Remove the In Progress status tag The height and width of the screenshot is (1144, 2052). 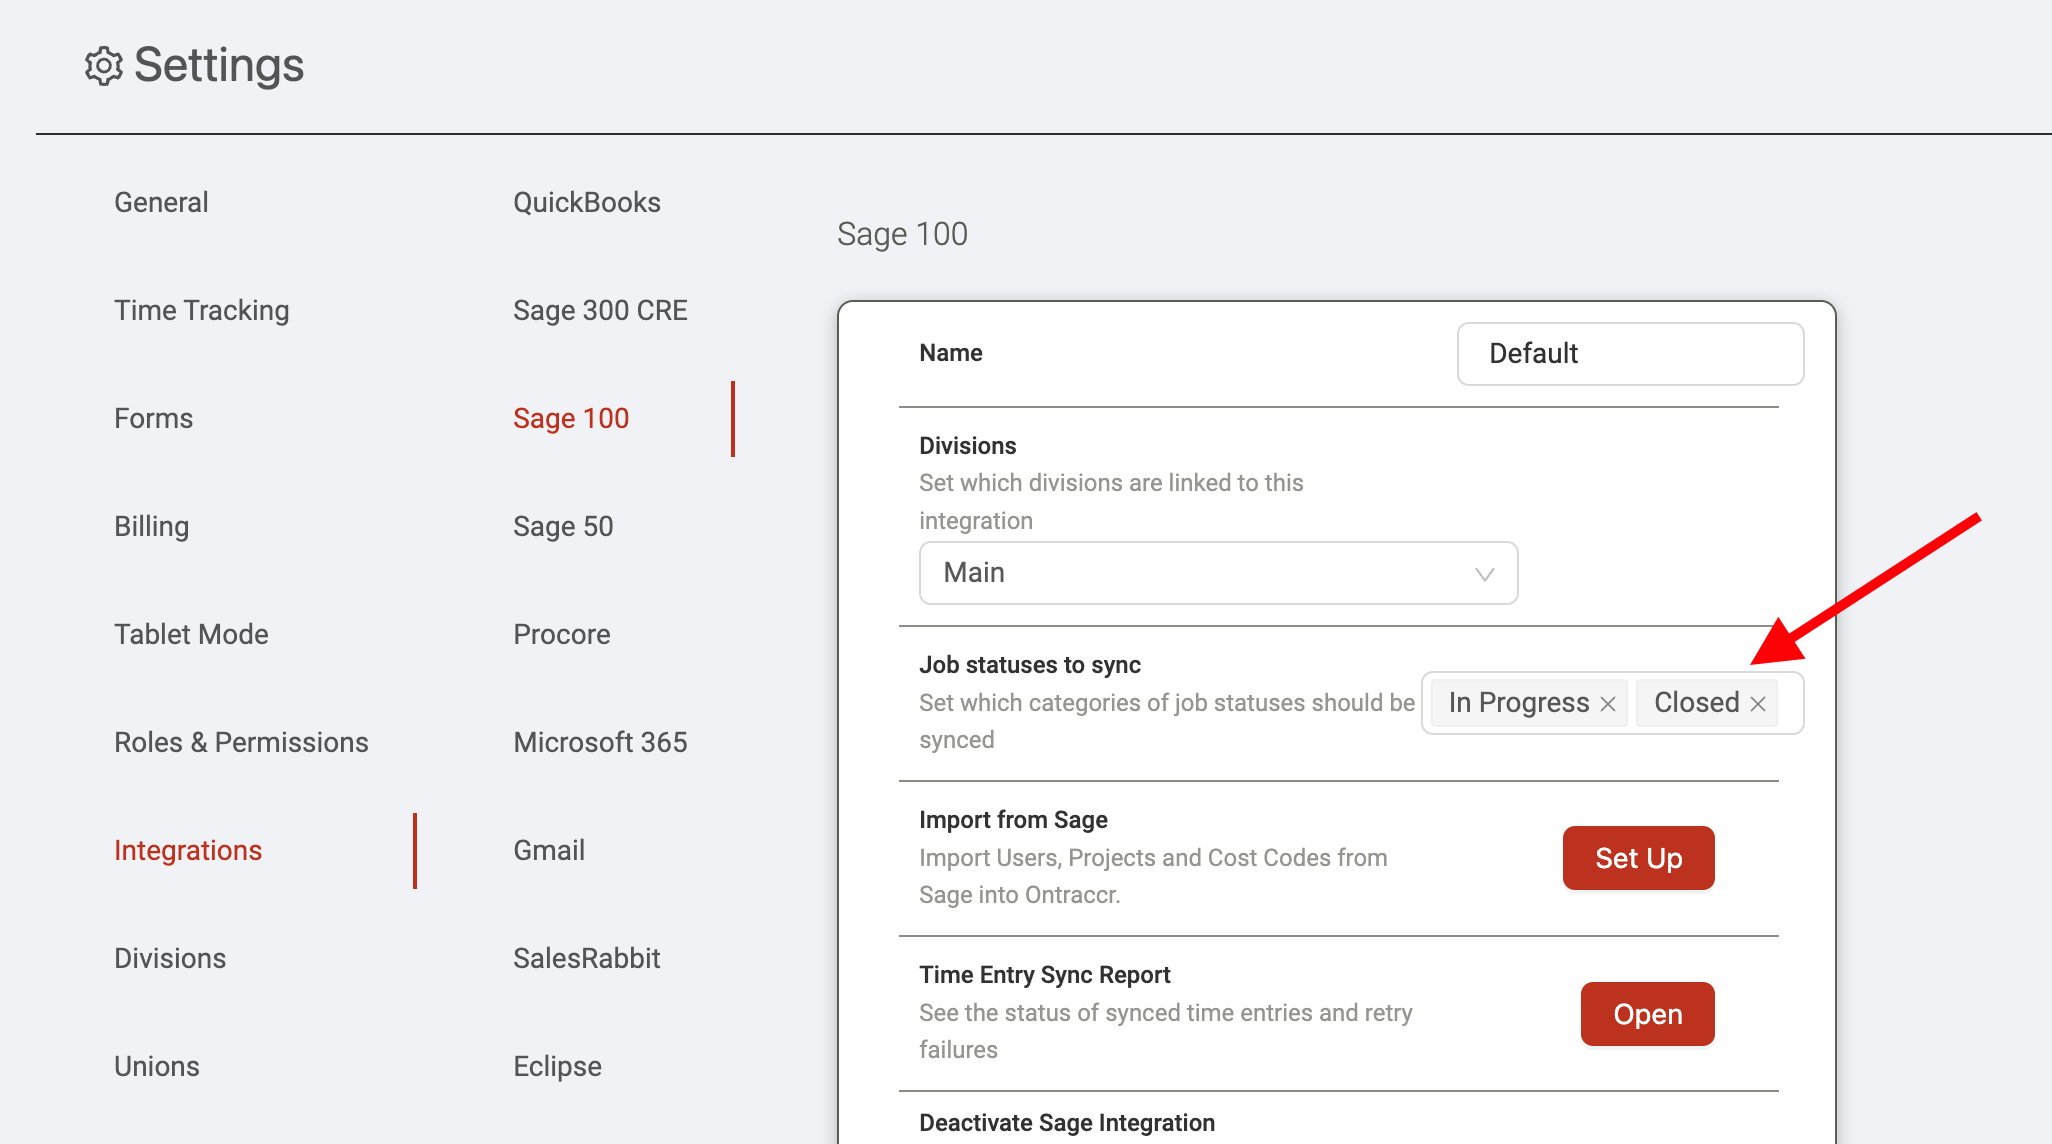[1608, 704]
